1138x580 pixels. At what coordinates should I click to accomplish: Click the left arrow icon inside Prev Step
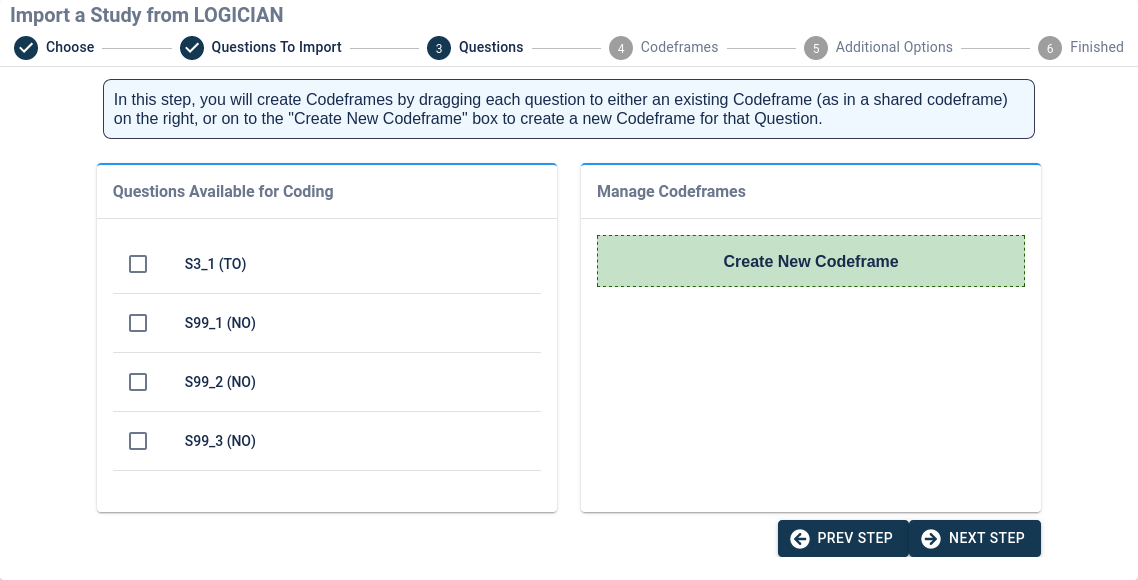(x=800, y=538)
